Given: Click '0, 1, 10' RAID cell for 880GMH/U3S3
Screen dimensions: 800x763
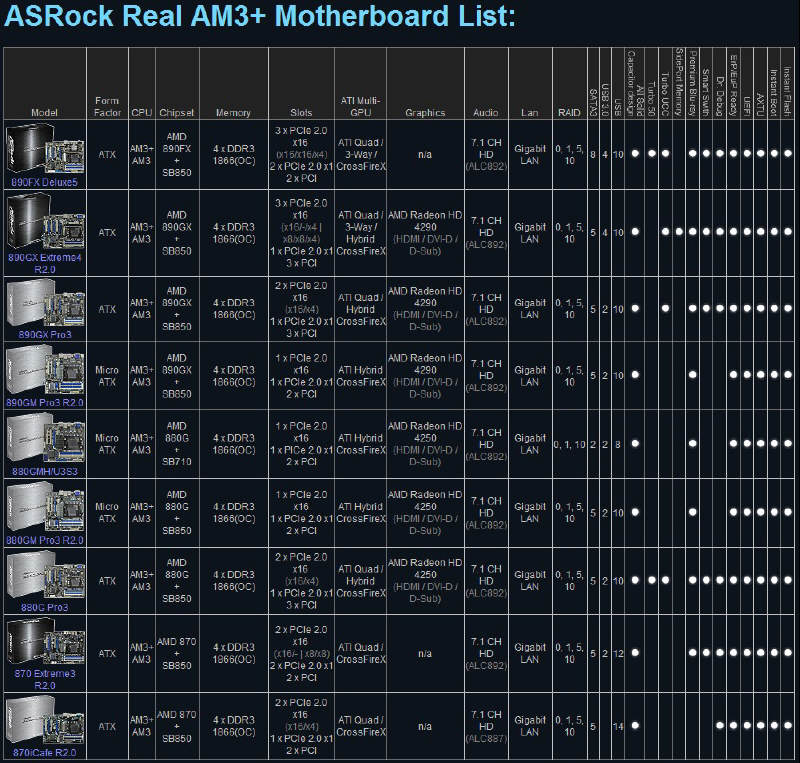Looking at the screenshot, I should tap(569, 445).
